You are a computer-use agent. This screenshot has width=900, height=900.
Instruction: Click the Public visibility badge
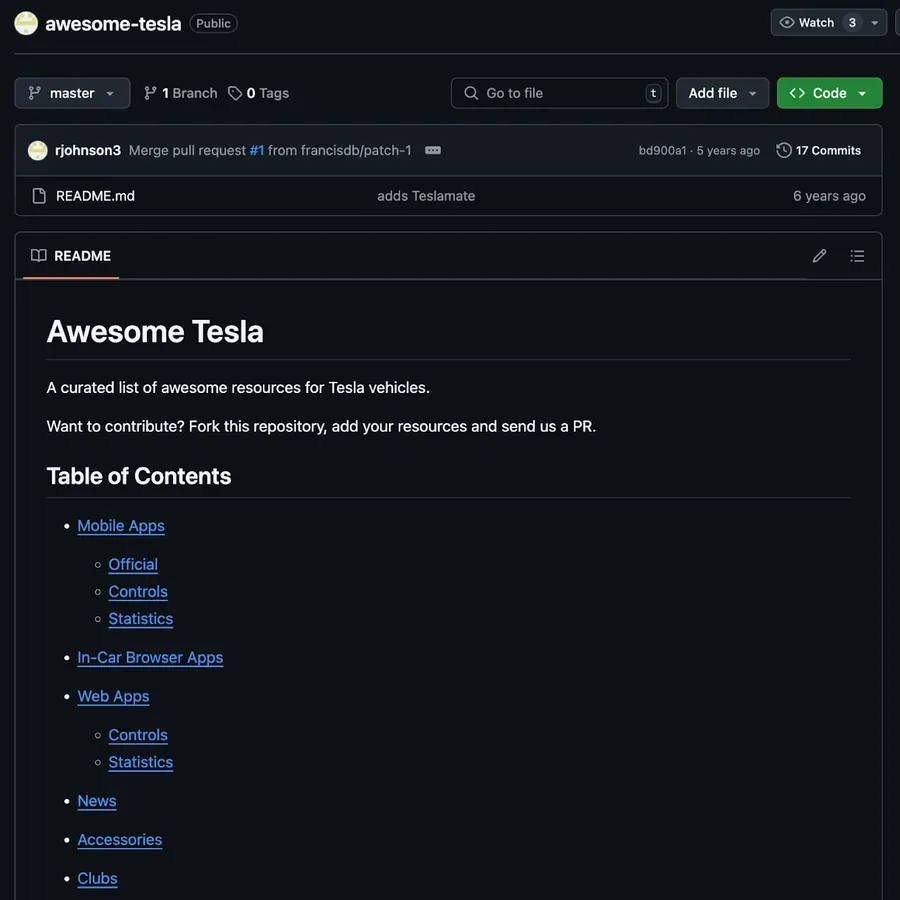coord(214,24)
